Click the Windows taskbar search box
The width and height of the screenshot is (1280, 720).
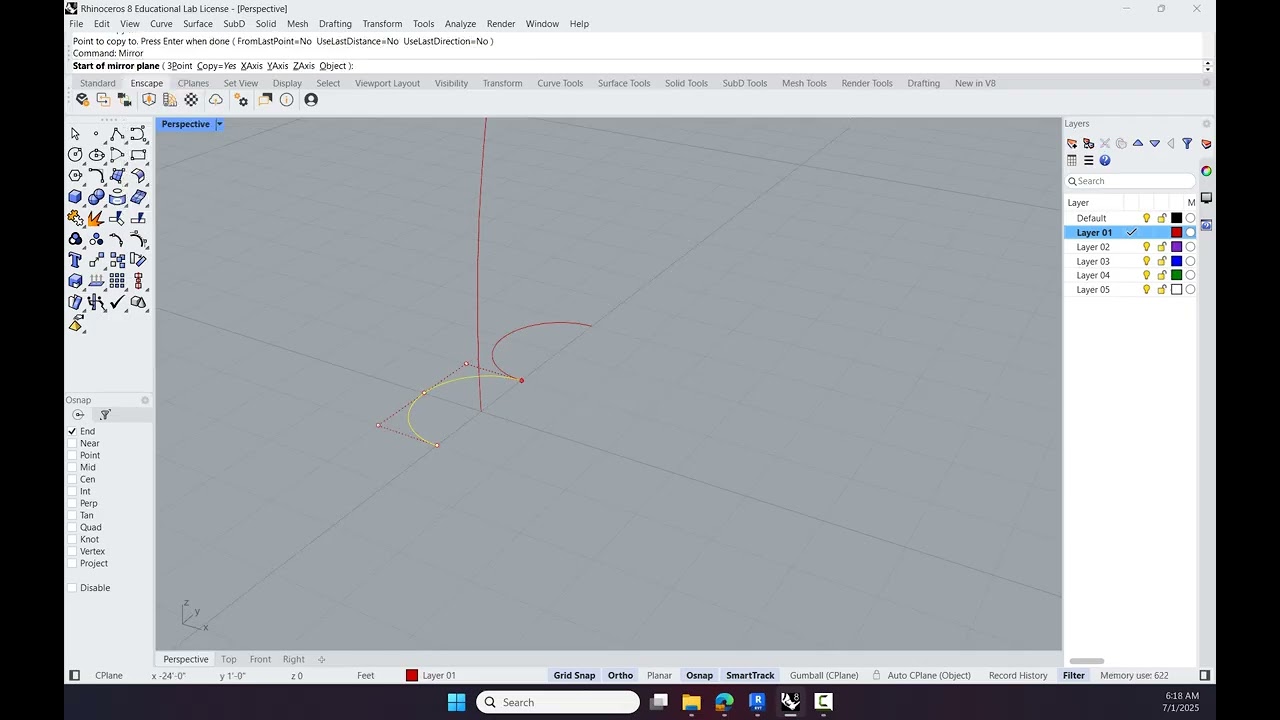point(558,702)
